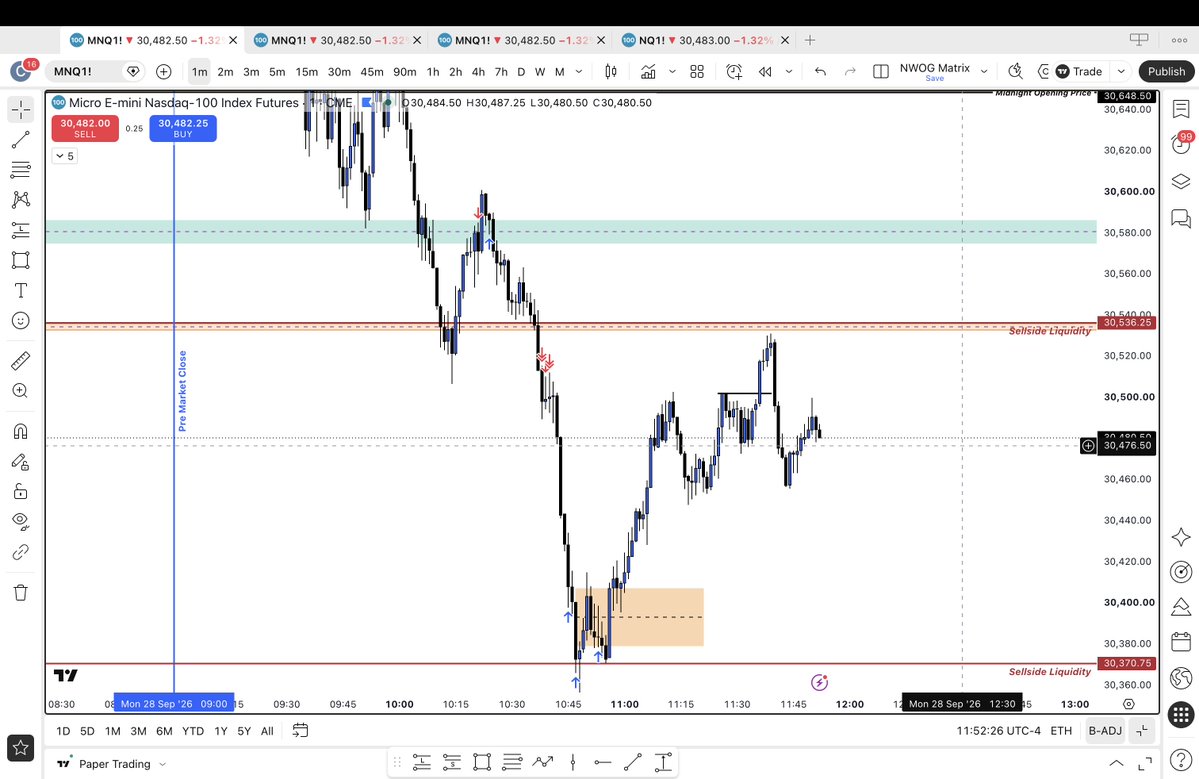
Task: Expand the Trade button chevron
Action: pyautogui.click(x=1121, y=71)
